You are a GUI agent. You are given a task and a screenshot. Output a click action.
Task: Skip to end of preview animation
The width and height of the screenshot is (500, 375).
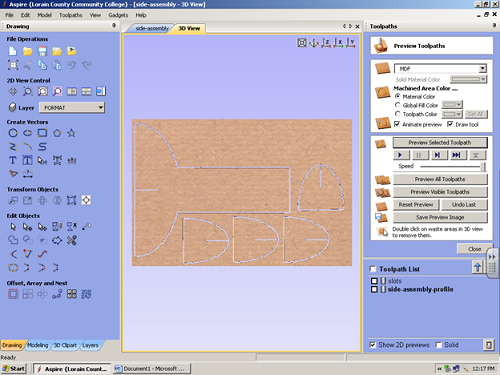click(456, 155)
